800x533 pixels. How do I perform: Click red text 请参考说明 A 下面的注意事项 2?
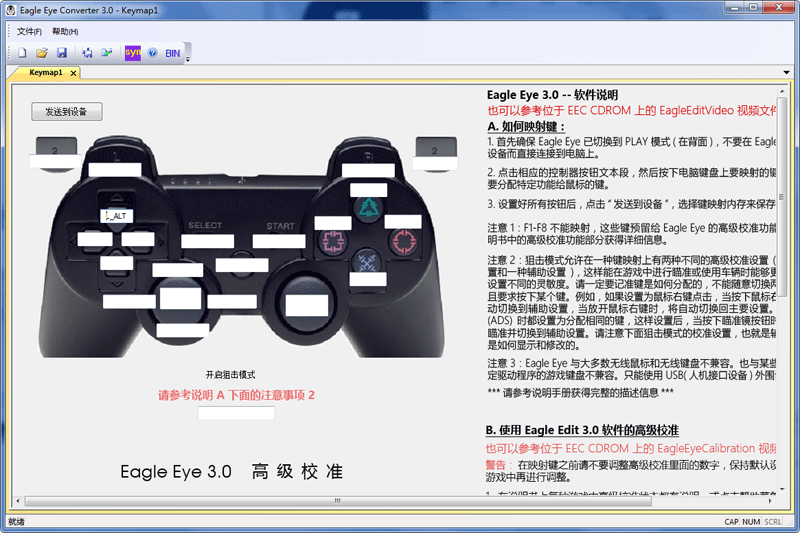(236, 395)
